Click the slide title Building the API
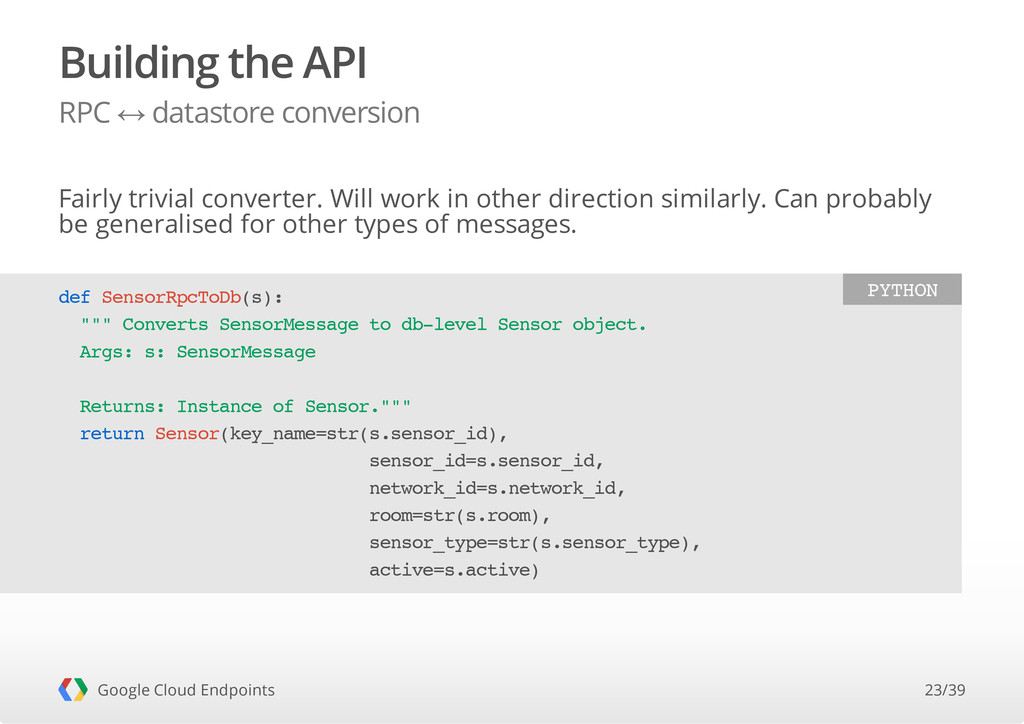The width and height of the screenshot is (1024, 724). tap(213, 63)
